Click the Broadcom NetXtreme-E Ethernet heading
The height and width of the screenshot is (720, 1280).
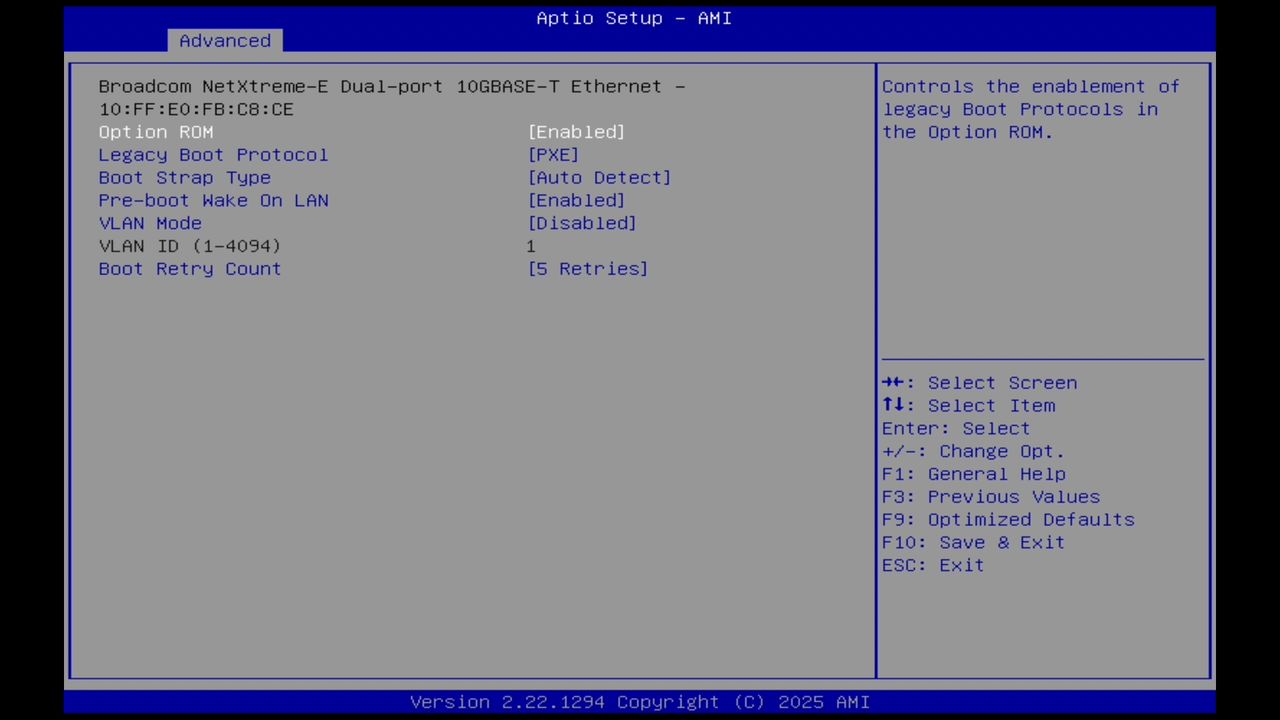pyautogui.click(x=392, y=86)
